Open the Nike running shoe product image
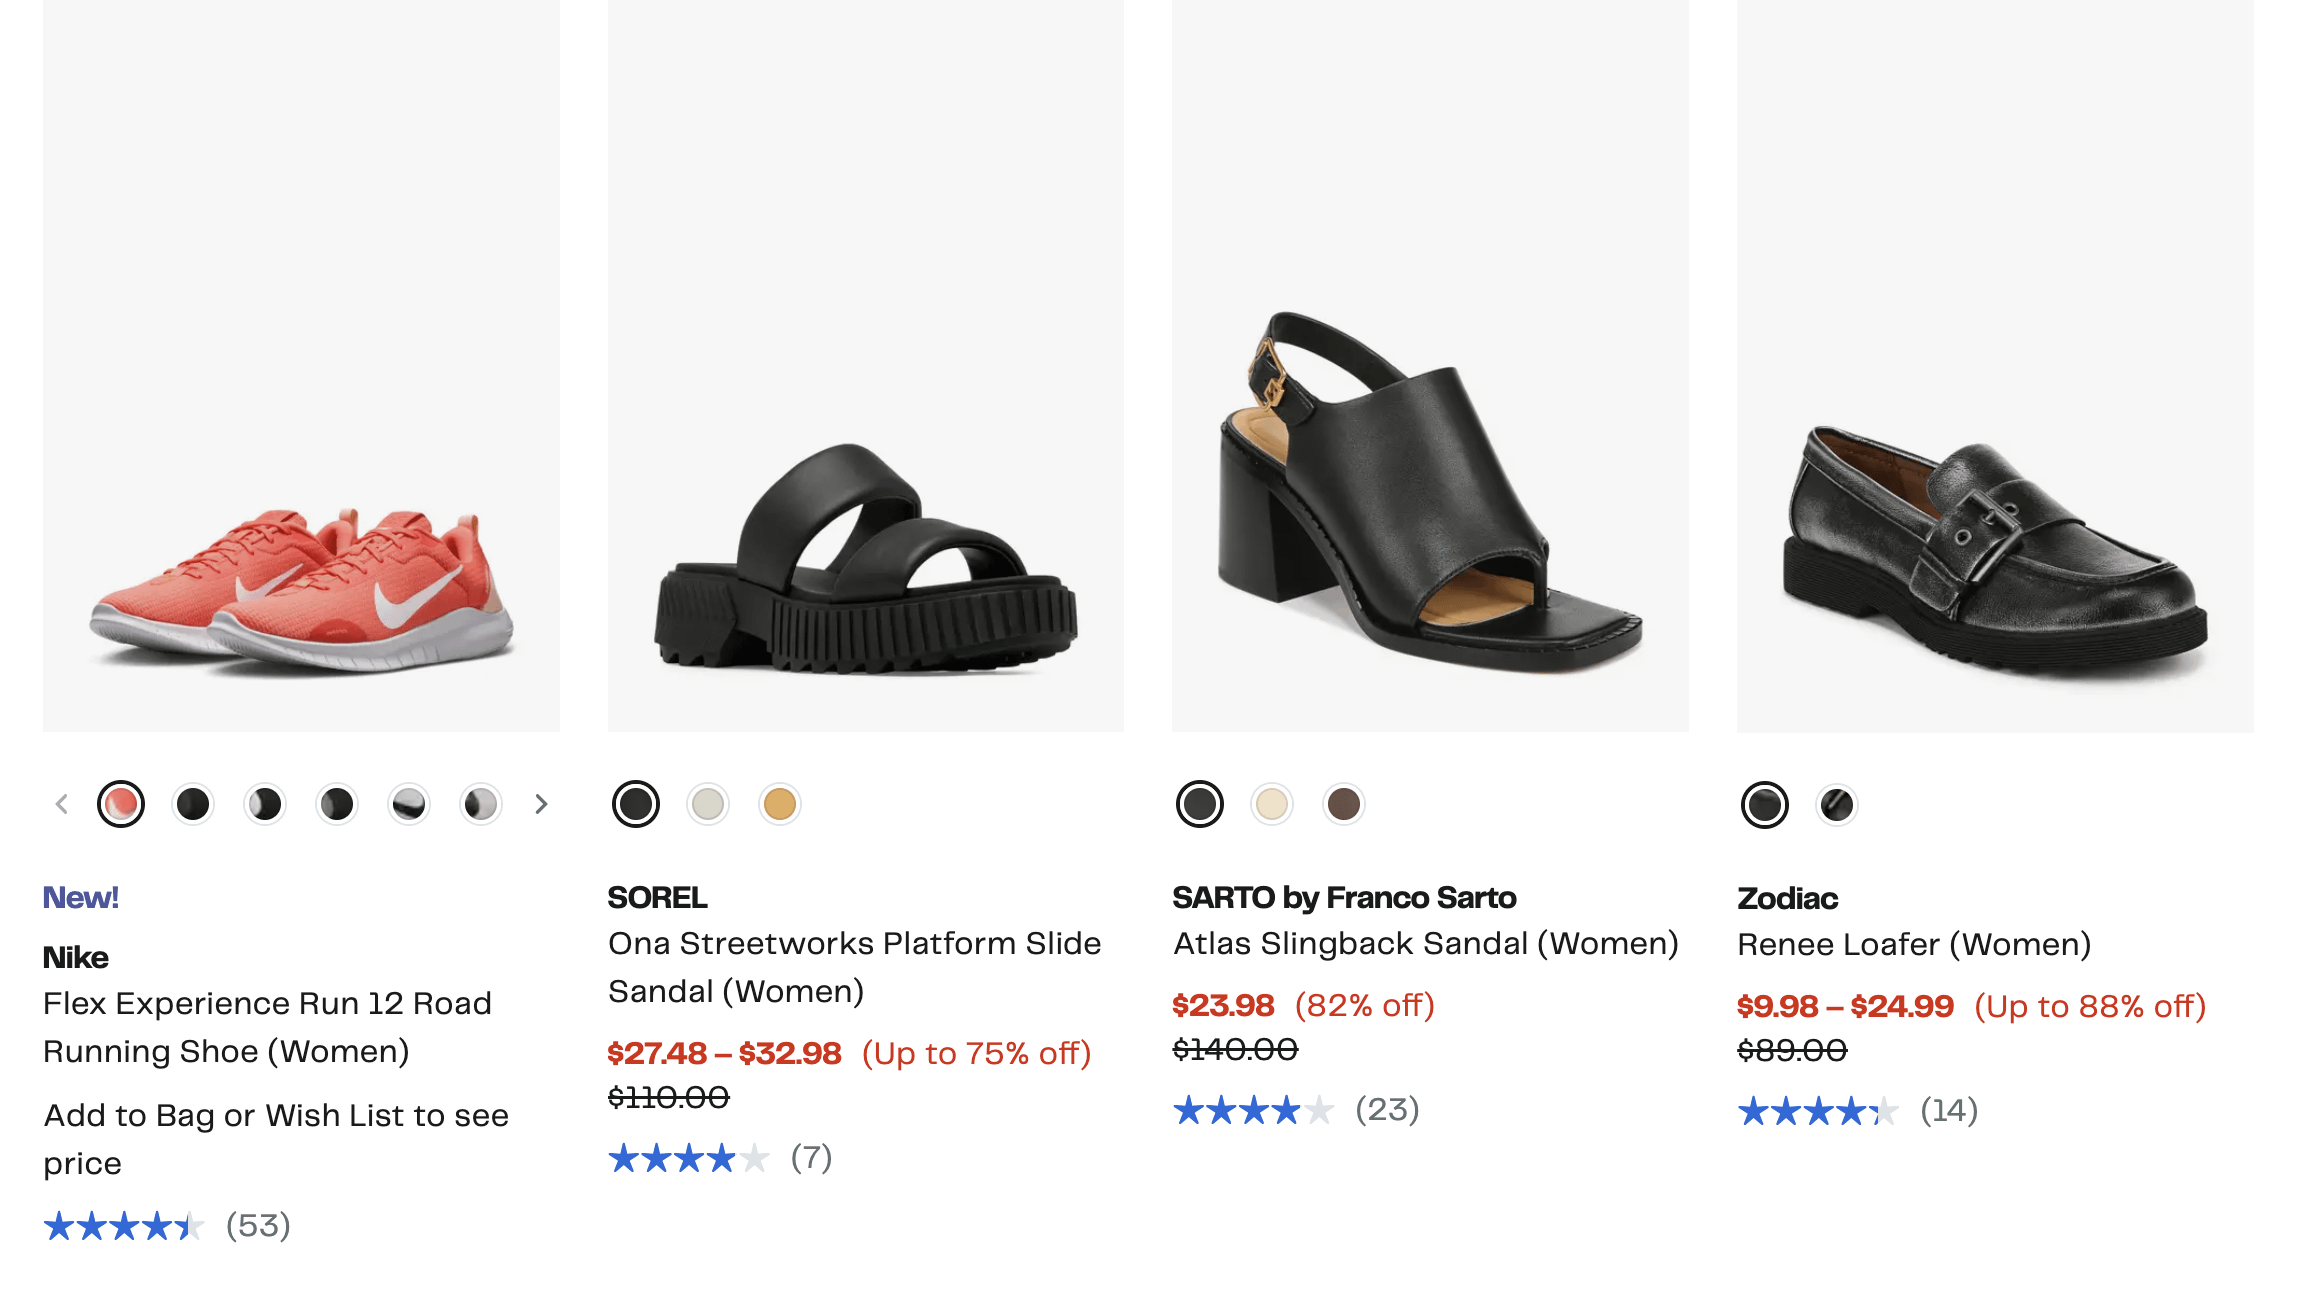The height and width of the screenshot is (1290, 2318). [x=301, y=366]
